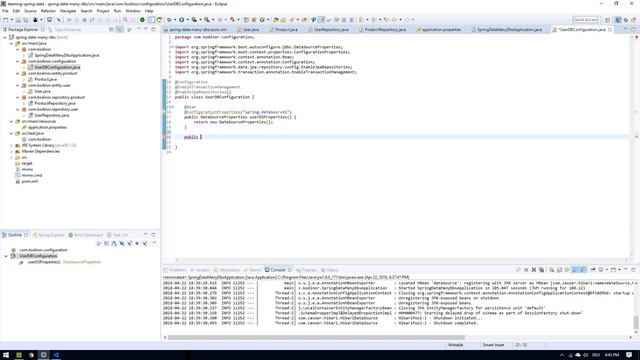The width and height of the screenshot is (640, 360).
Task: Click the Terminate console icon
Action: 526,270
